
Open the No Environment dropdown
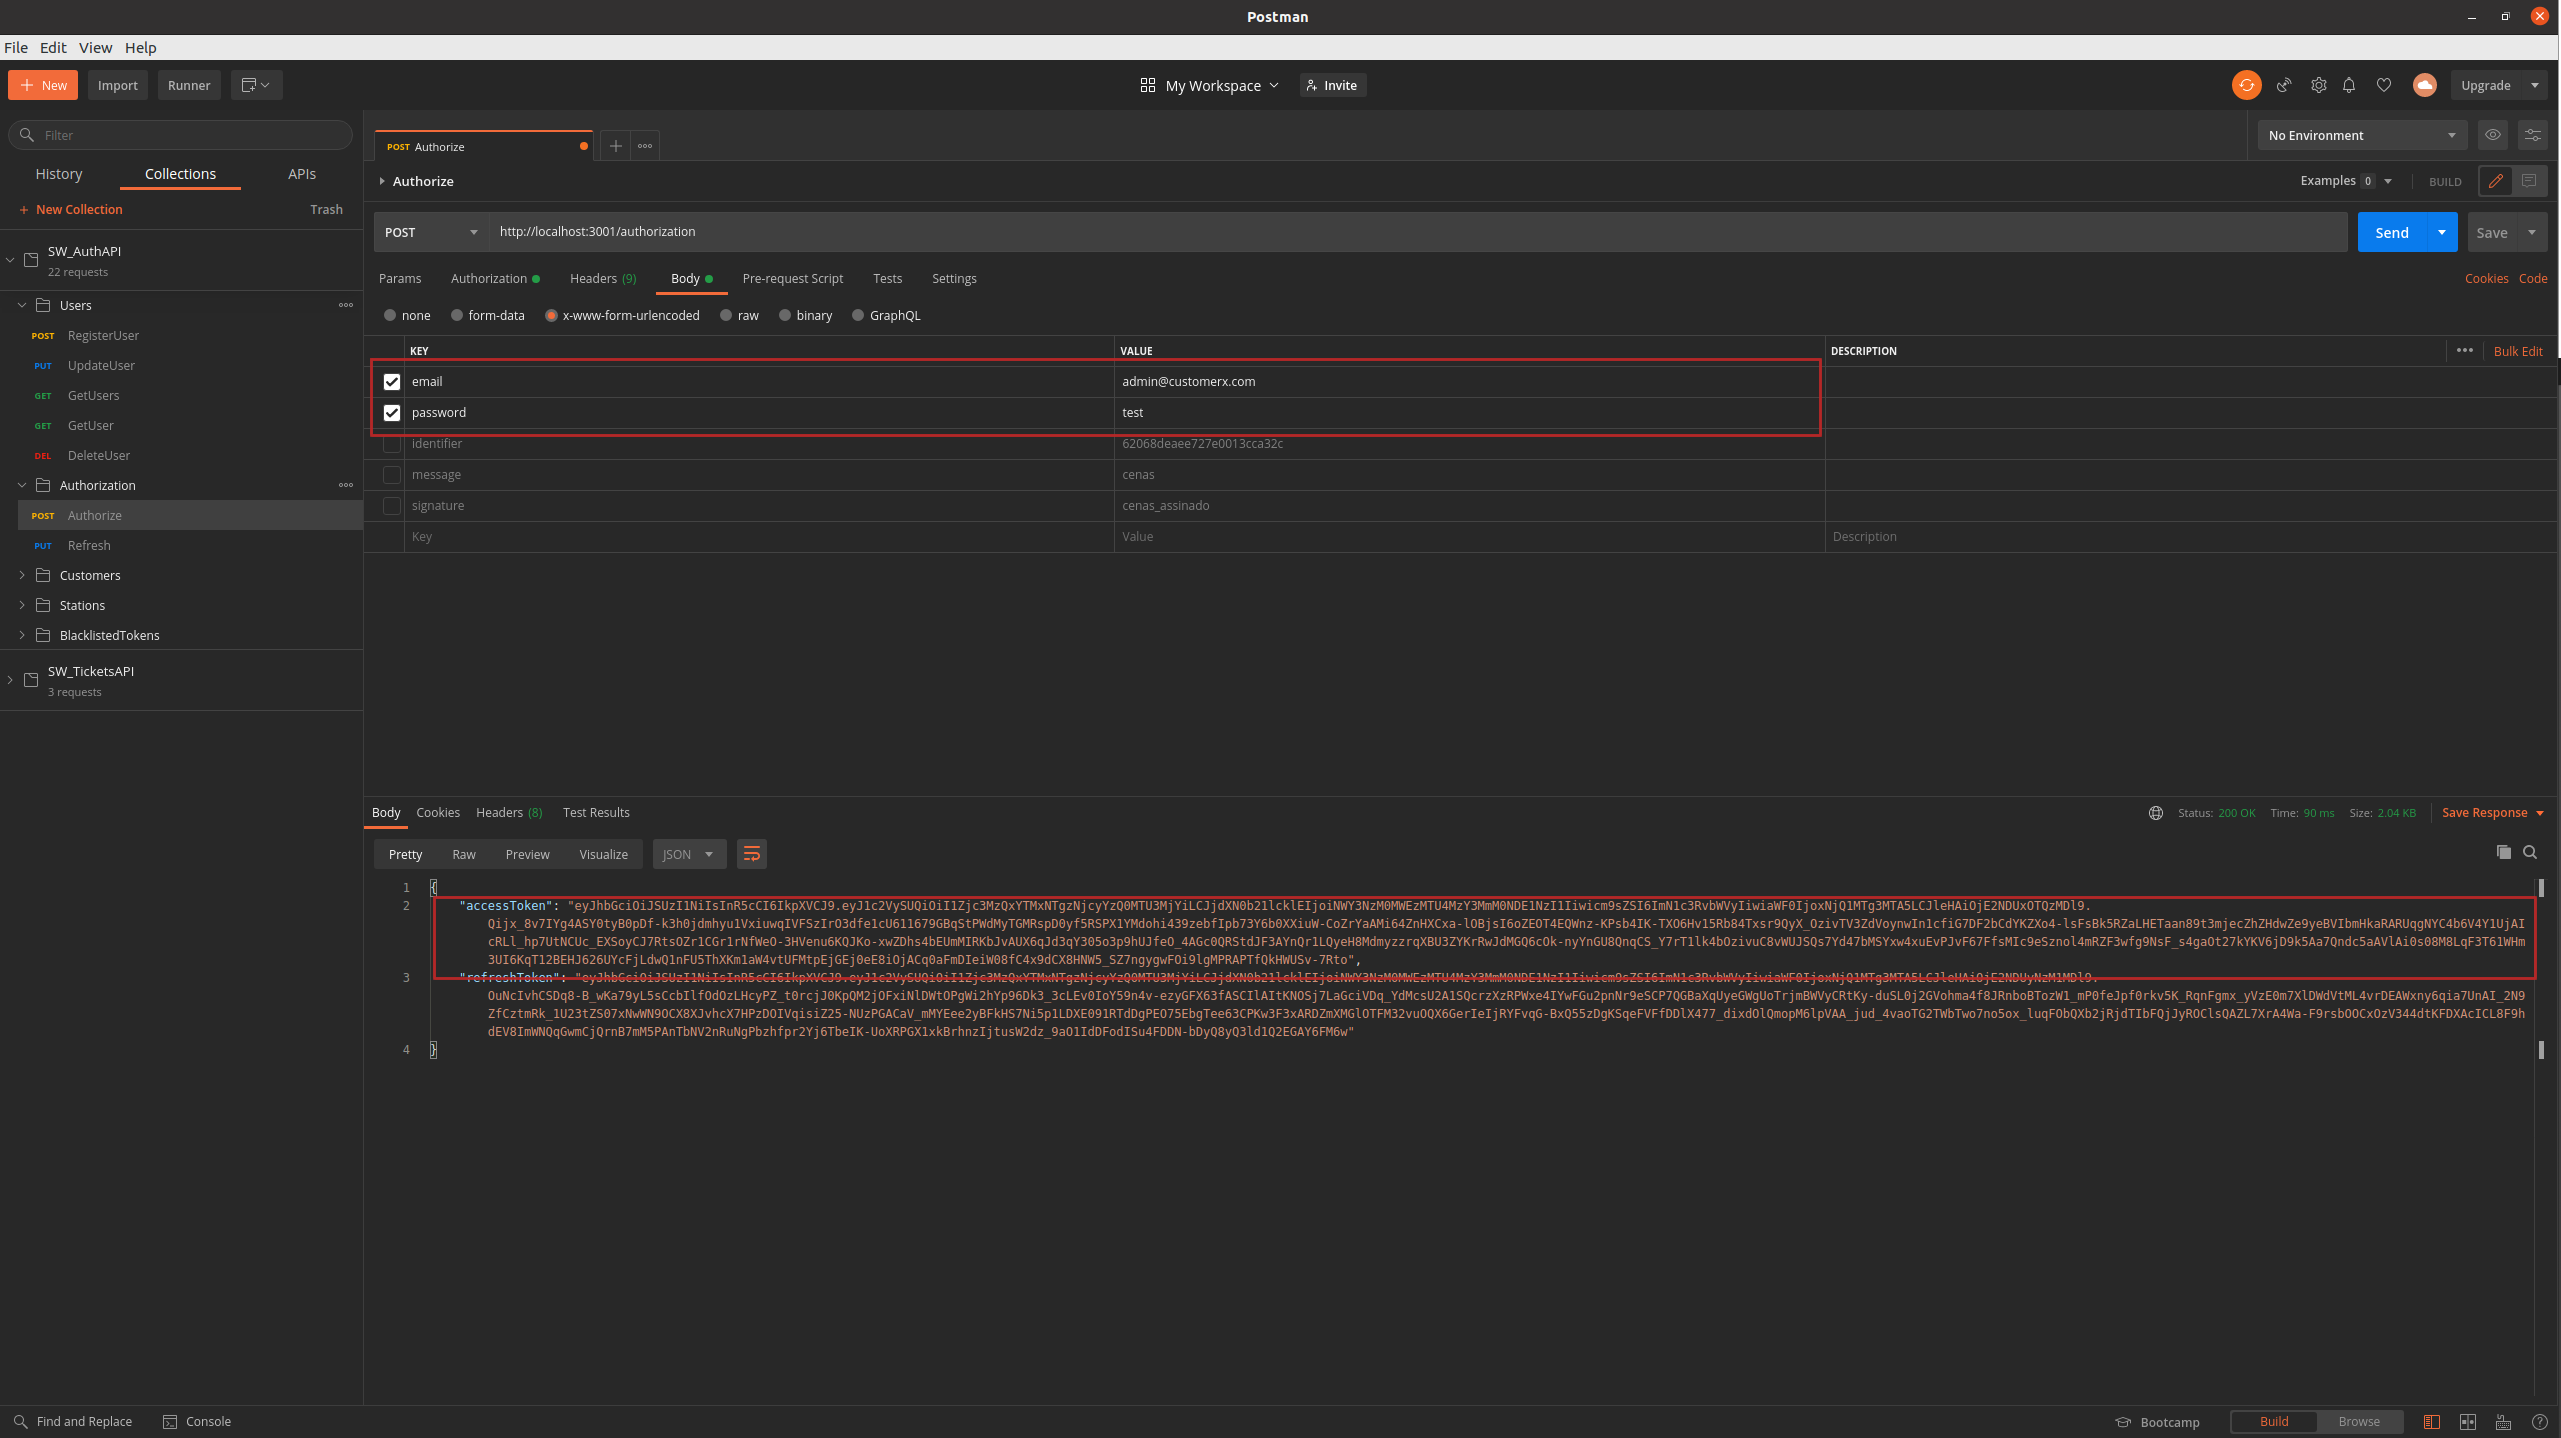2361,134
